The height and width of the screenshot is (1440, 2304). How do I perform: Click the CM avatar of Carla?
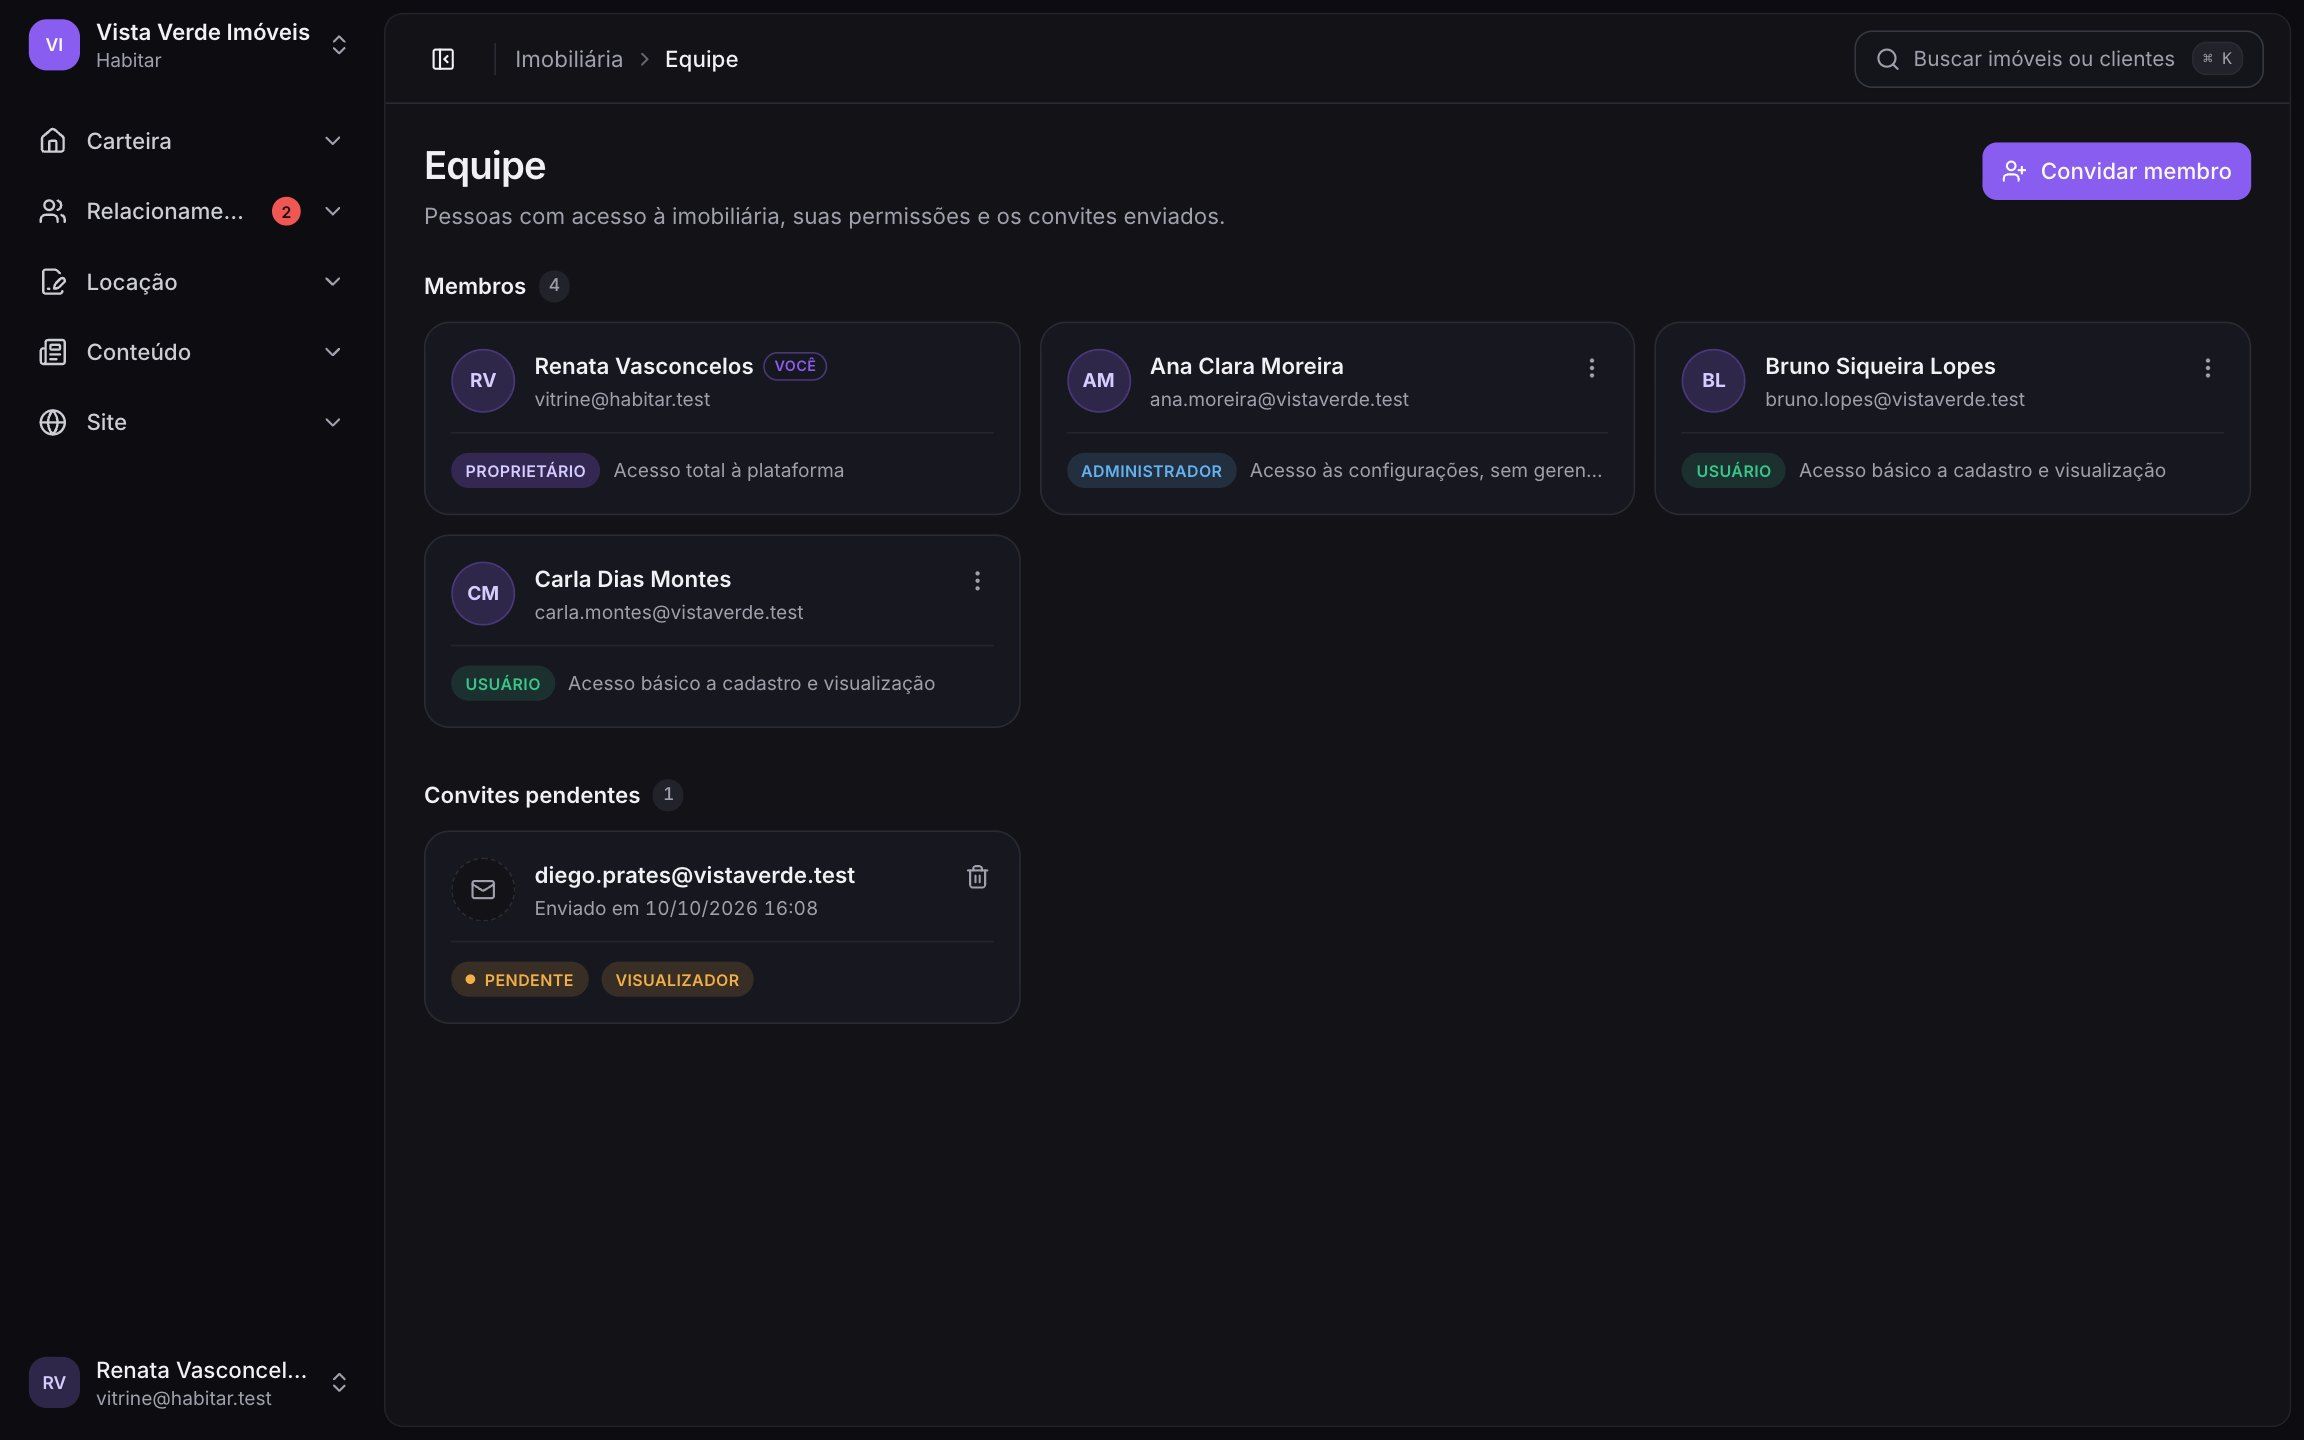[x=483, y=593]
